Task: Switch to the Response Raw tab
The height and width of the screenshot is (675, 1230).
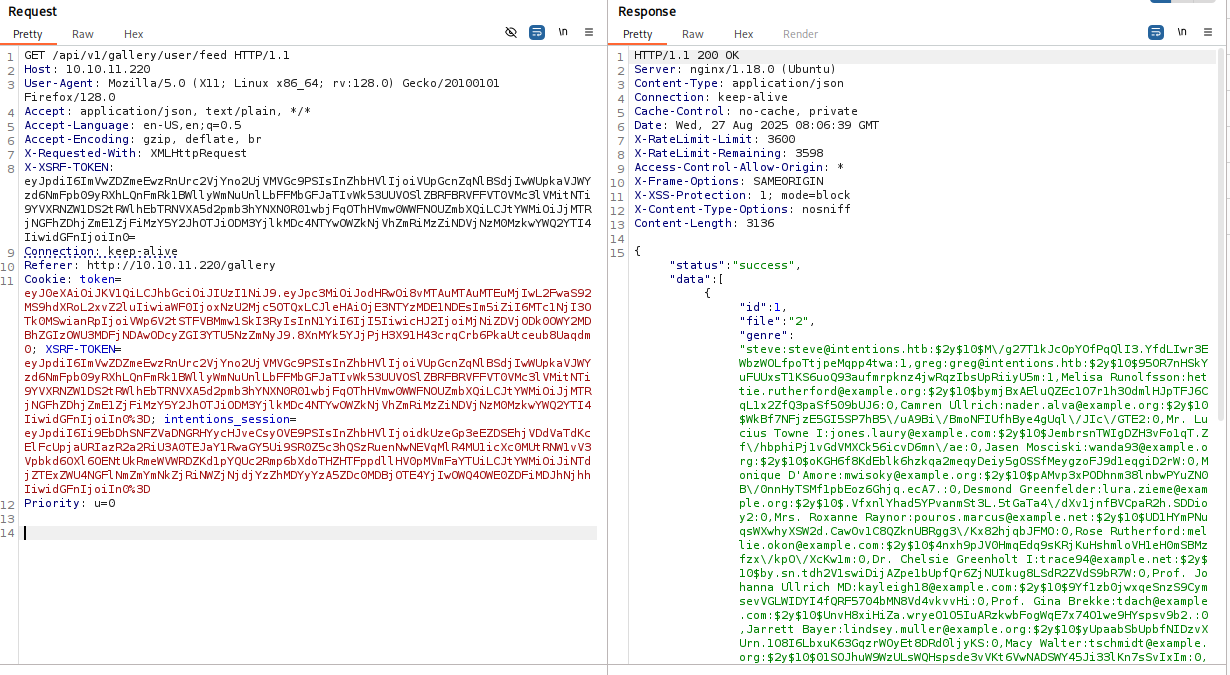Action: 693,34
